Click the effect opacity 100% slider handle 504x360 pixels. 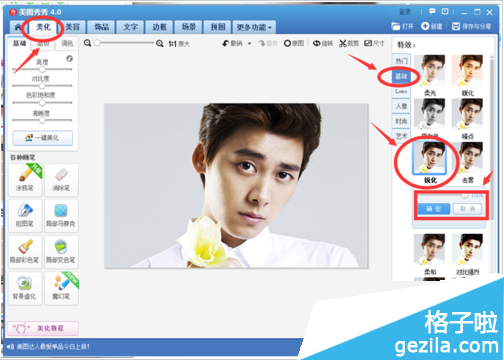pyautogui.click(x=465, y=196)
